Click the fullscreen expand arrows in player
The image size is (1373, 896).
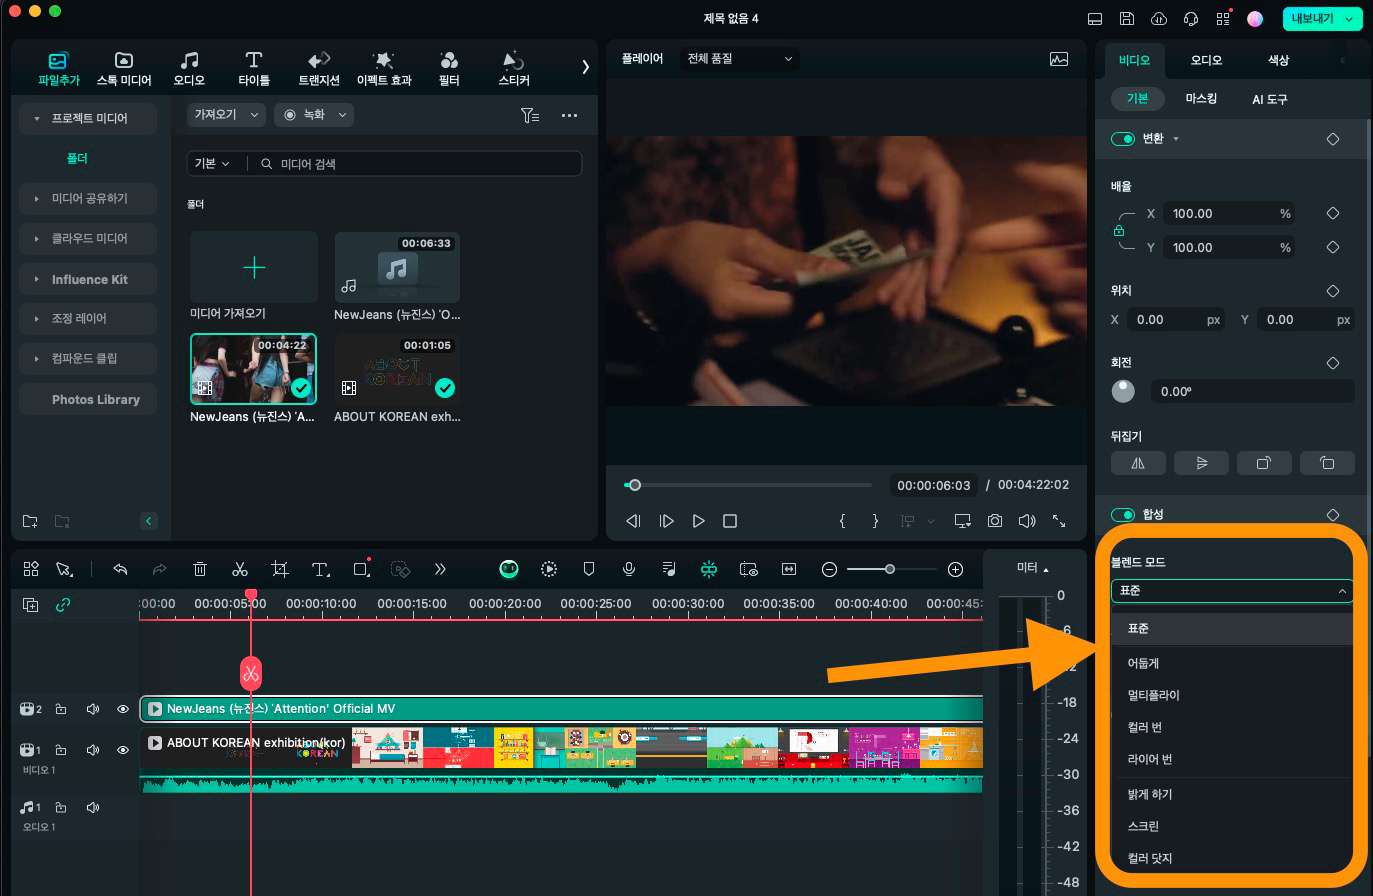pyautogui.click(x=1059, y=521)
